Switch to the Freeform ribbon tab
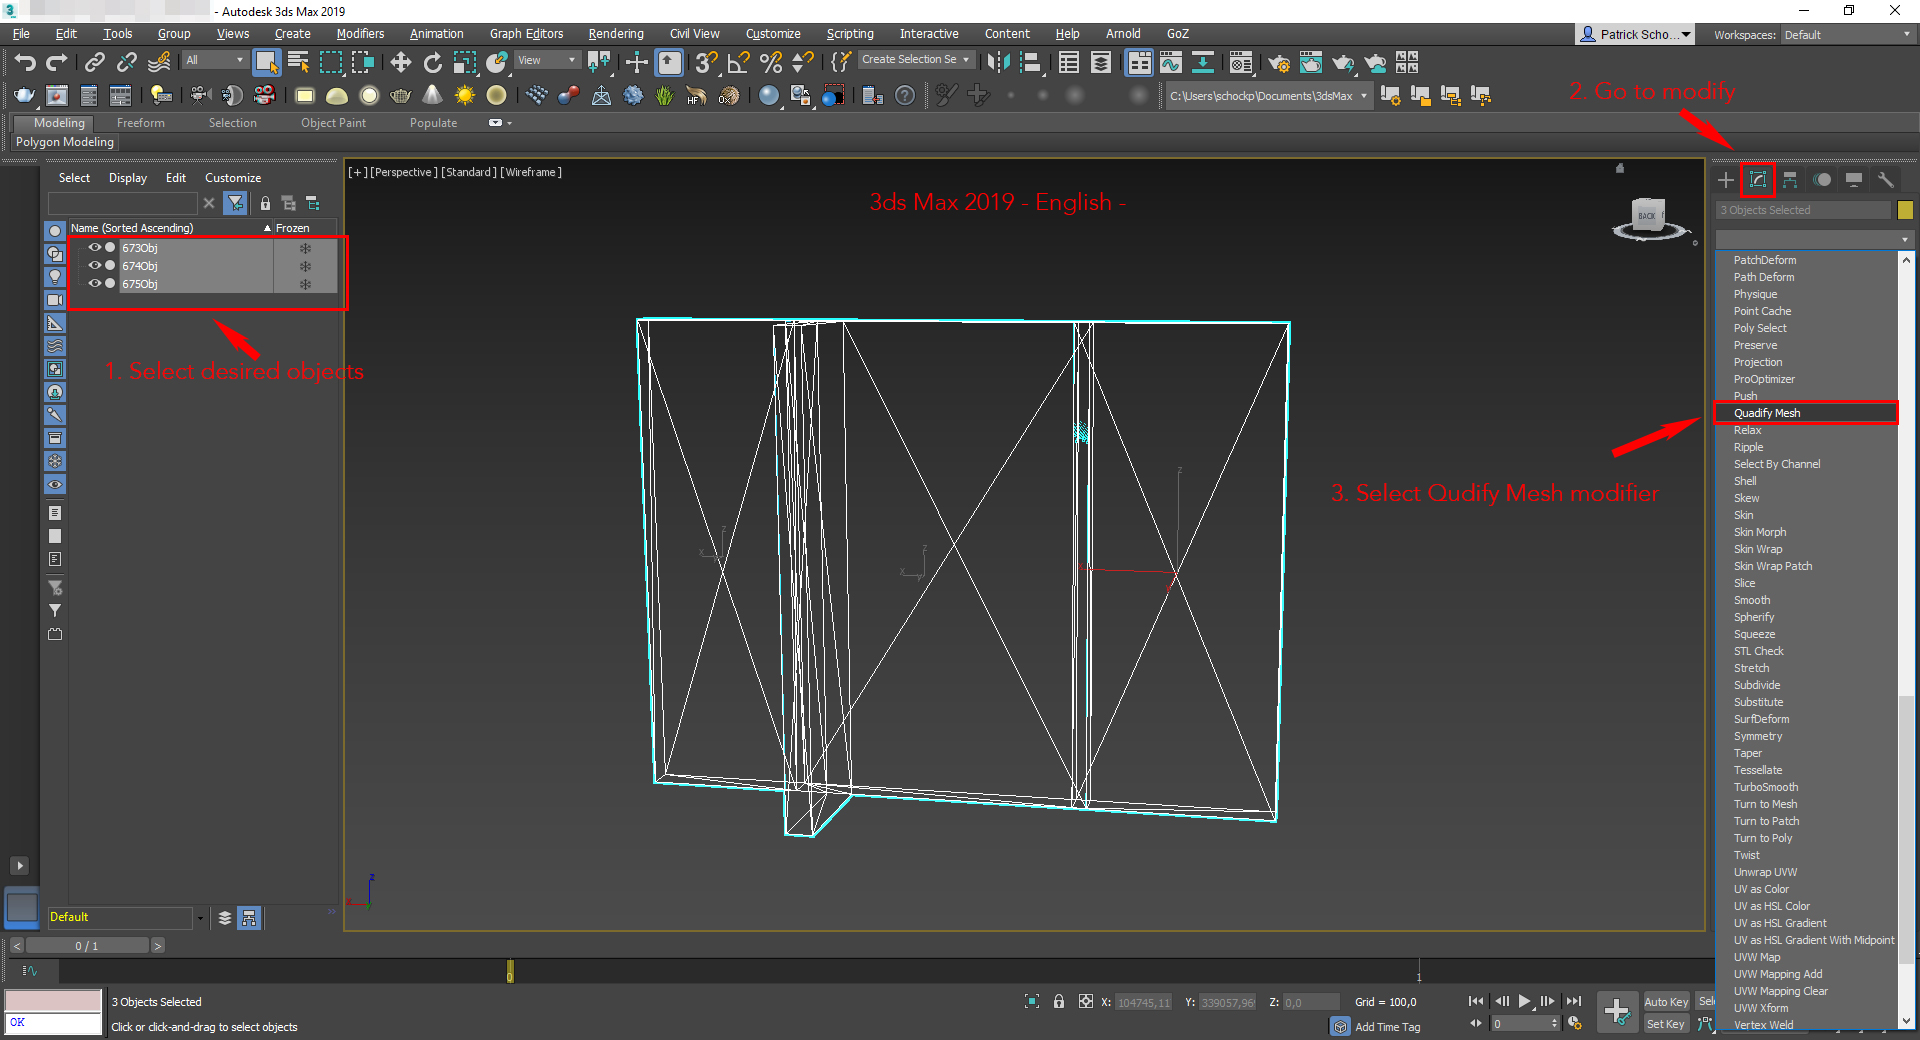Image resolution: width=1920 pixels, height=1040 pixels. pyautogui.click(x=140, y=123)
